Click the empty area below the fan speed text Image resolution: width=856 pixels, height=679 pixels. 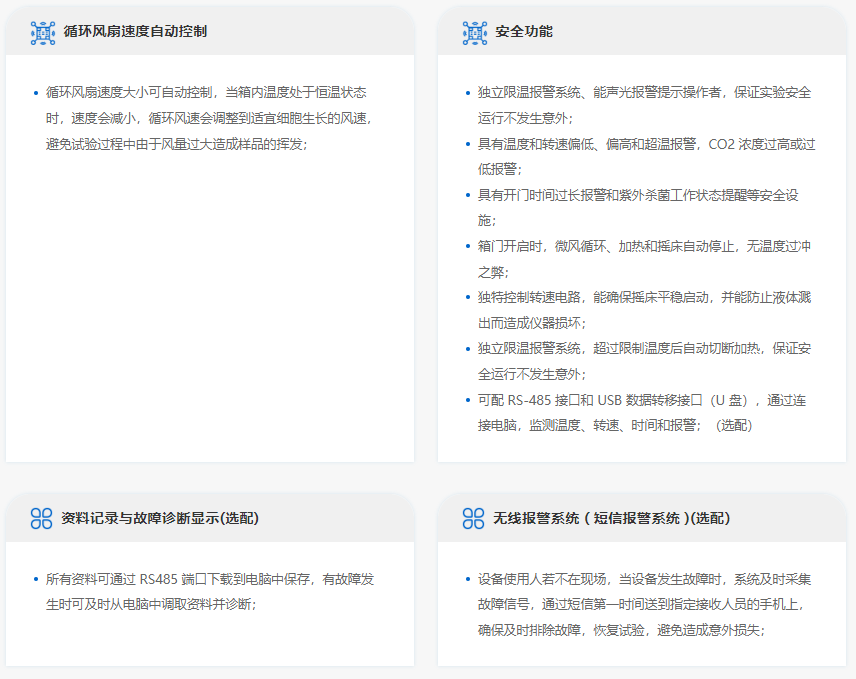point(210,320)
